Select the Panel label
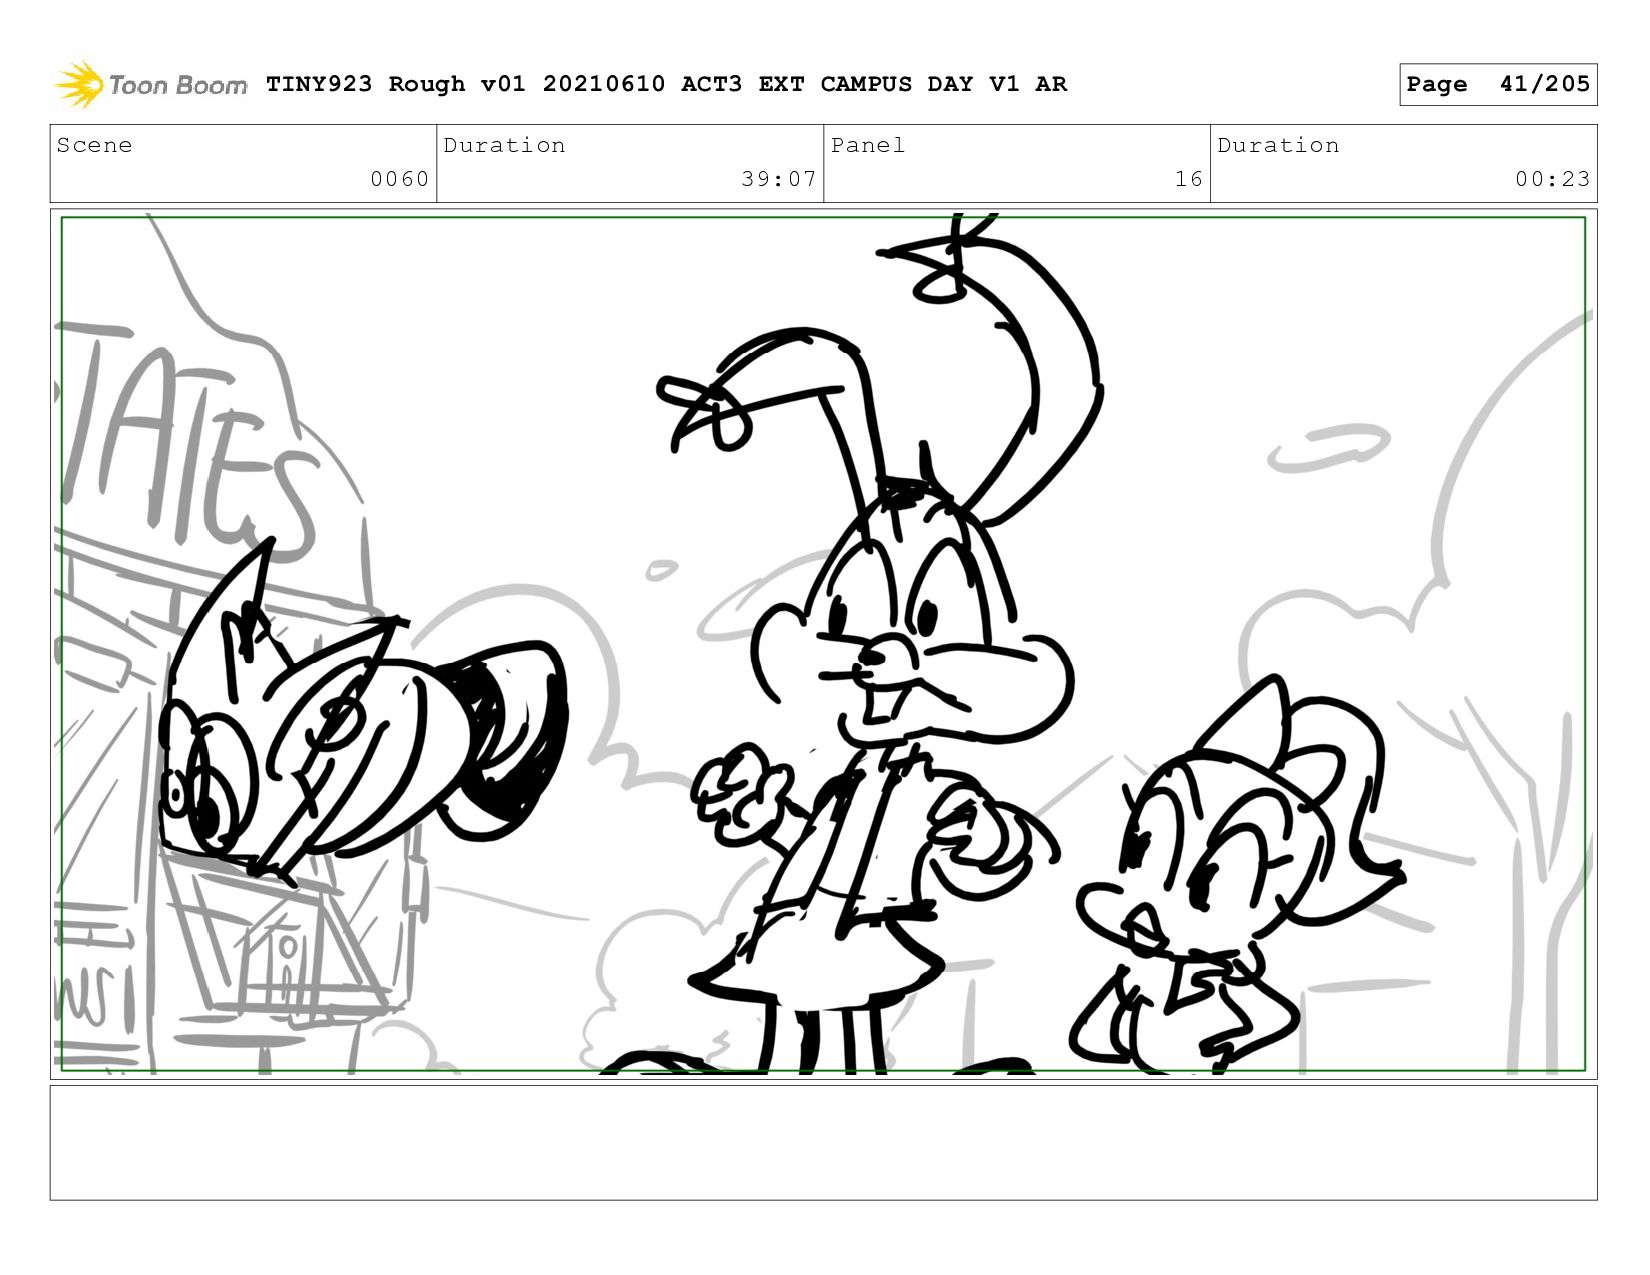Viewport: 1650px width, 1275px height. click(868, 145)
